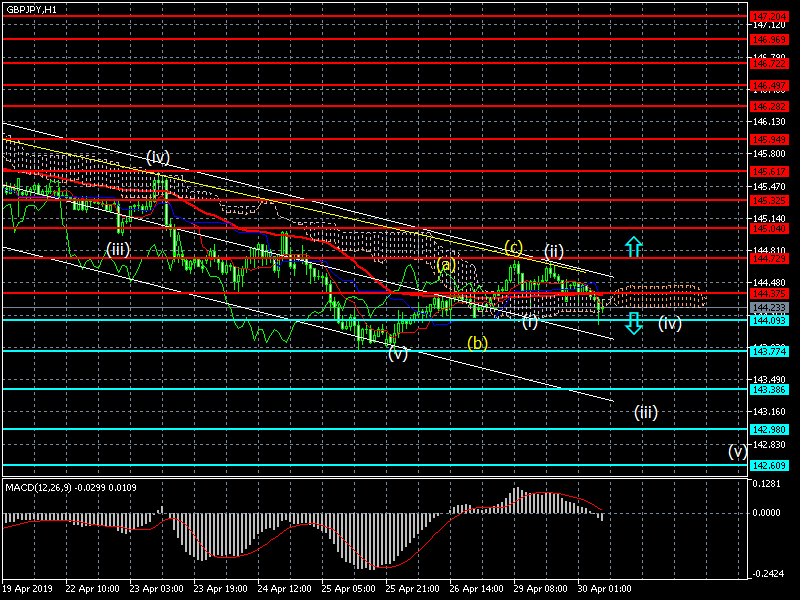Click the 143.160 price scale value
This screenshot has width=800, height=600.
pos(769,412)
